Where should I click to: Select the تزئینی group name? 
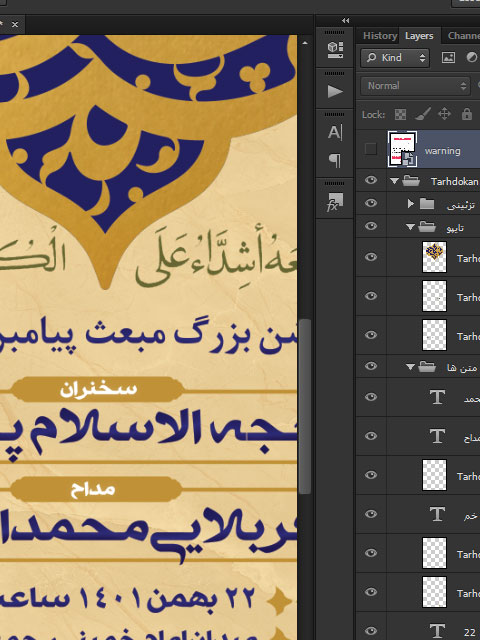coord(461,205)
